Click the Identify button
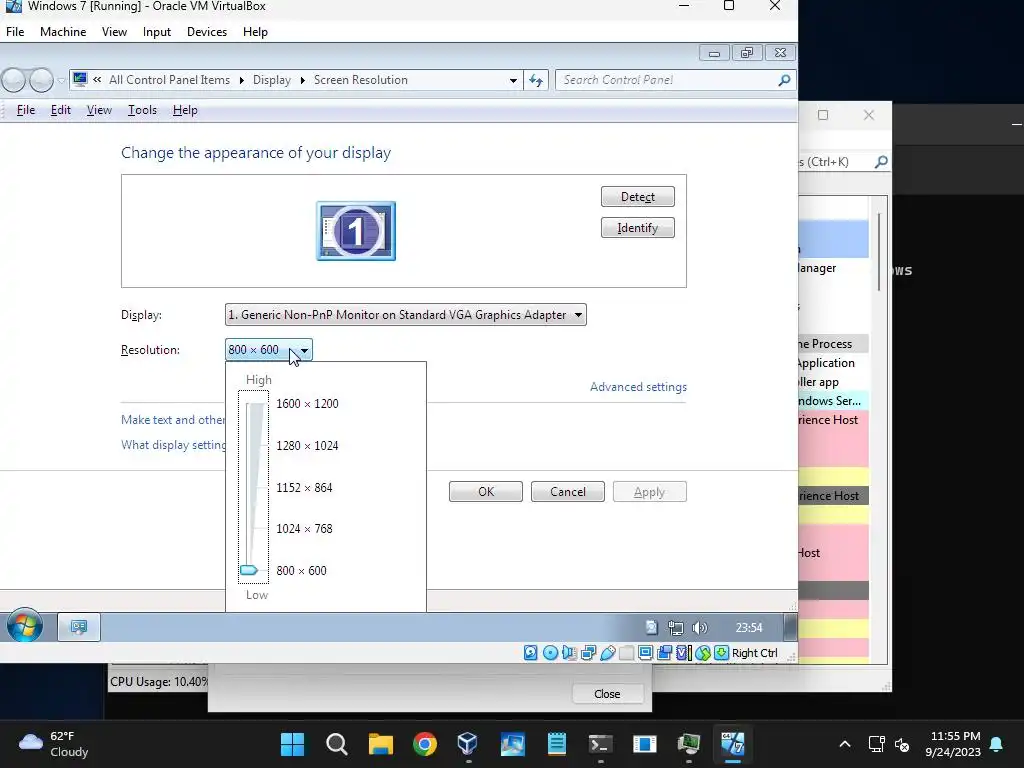 click(x=637, y=228)
